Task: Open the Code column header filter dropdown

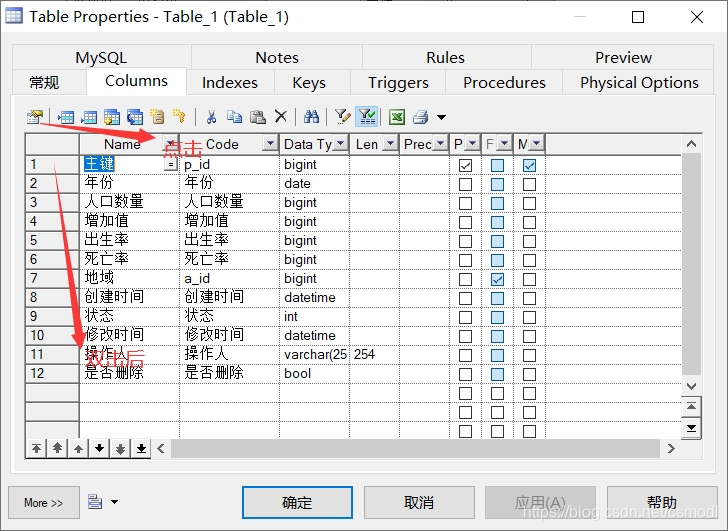Action: pyautogui.click(x=270, y=144)
